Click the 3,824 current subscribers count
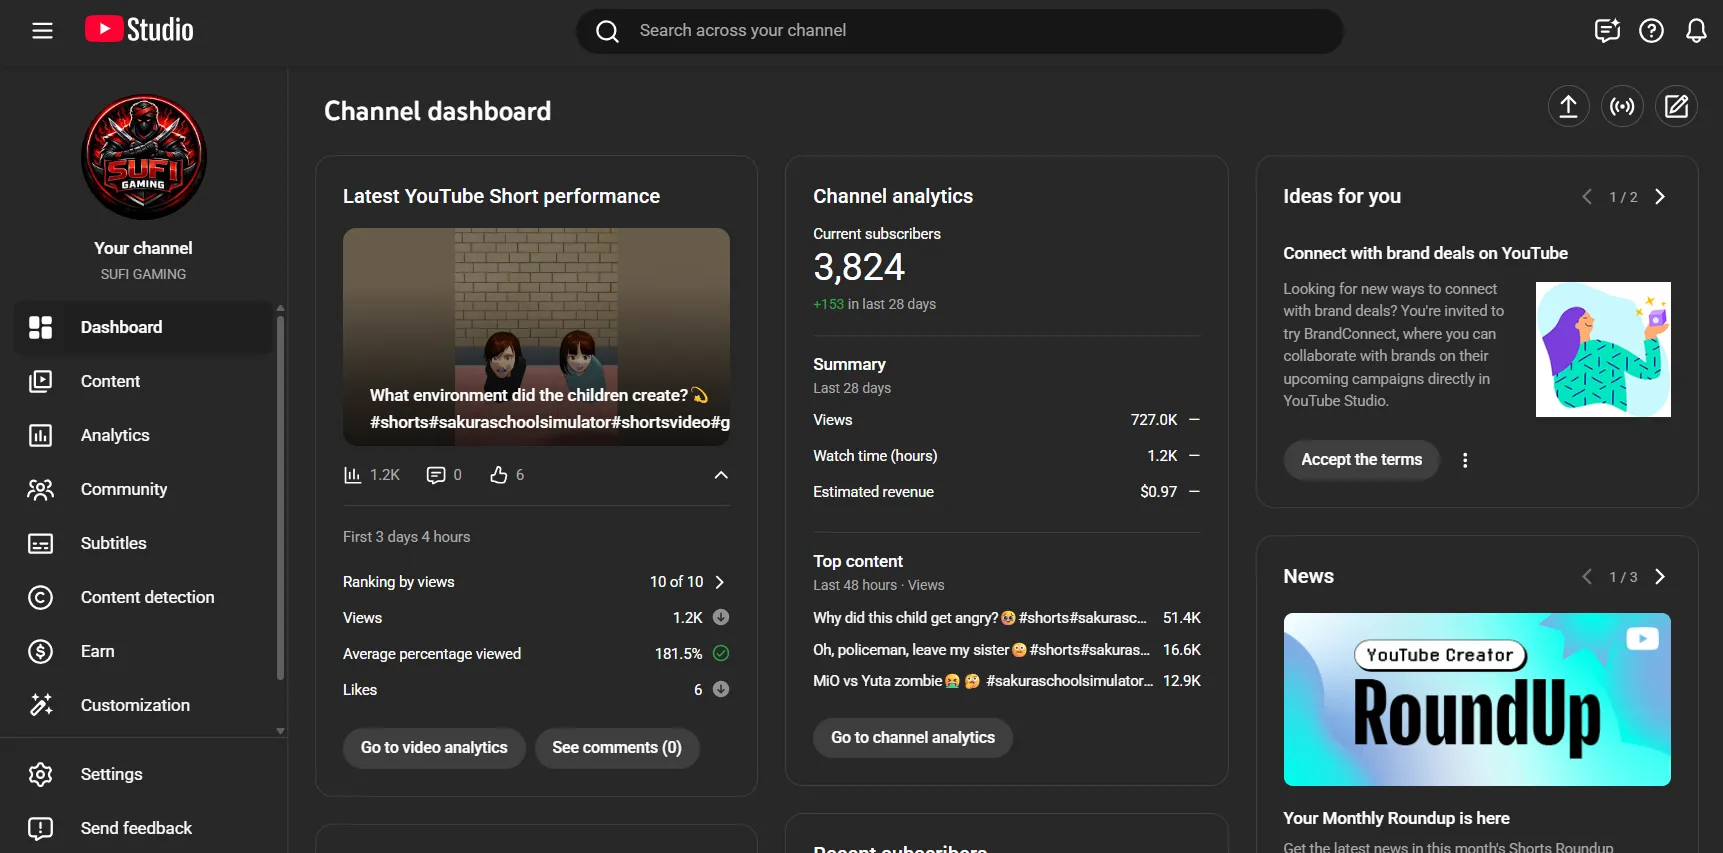Screen dimensions: 1723x853 859,267
